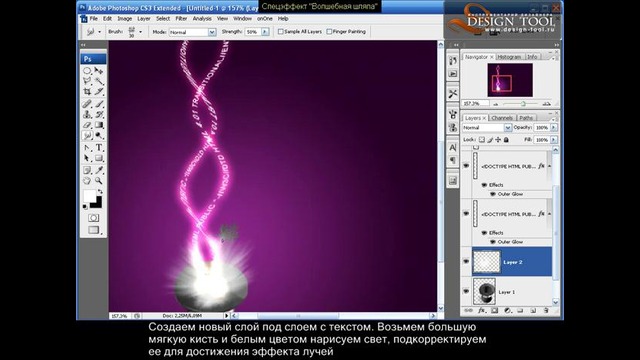Click the foreground color swatch
Viewport: 640px width, 360px height.
coord(89,196)
